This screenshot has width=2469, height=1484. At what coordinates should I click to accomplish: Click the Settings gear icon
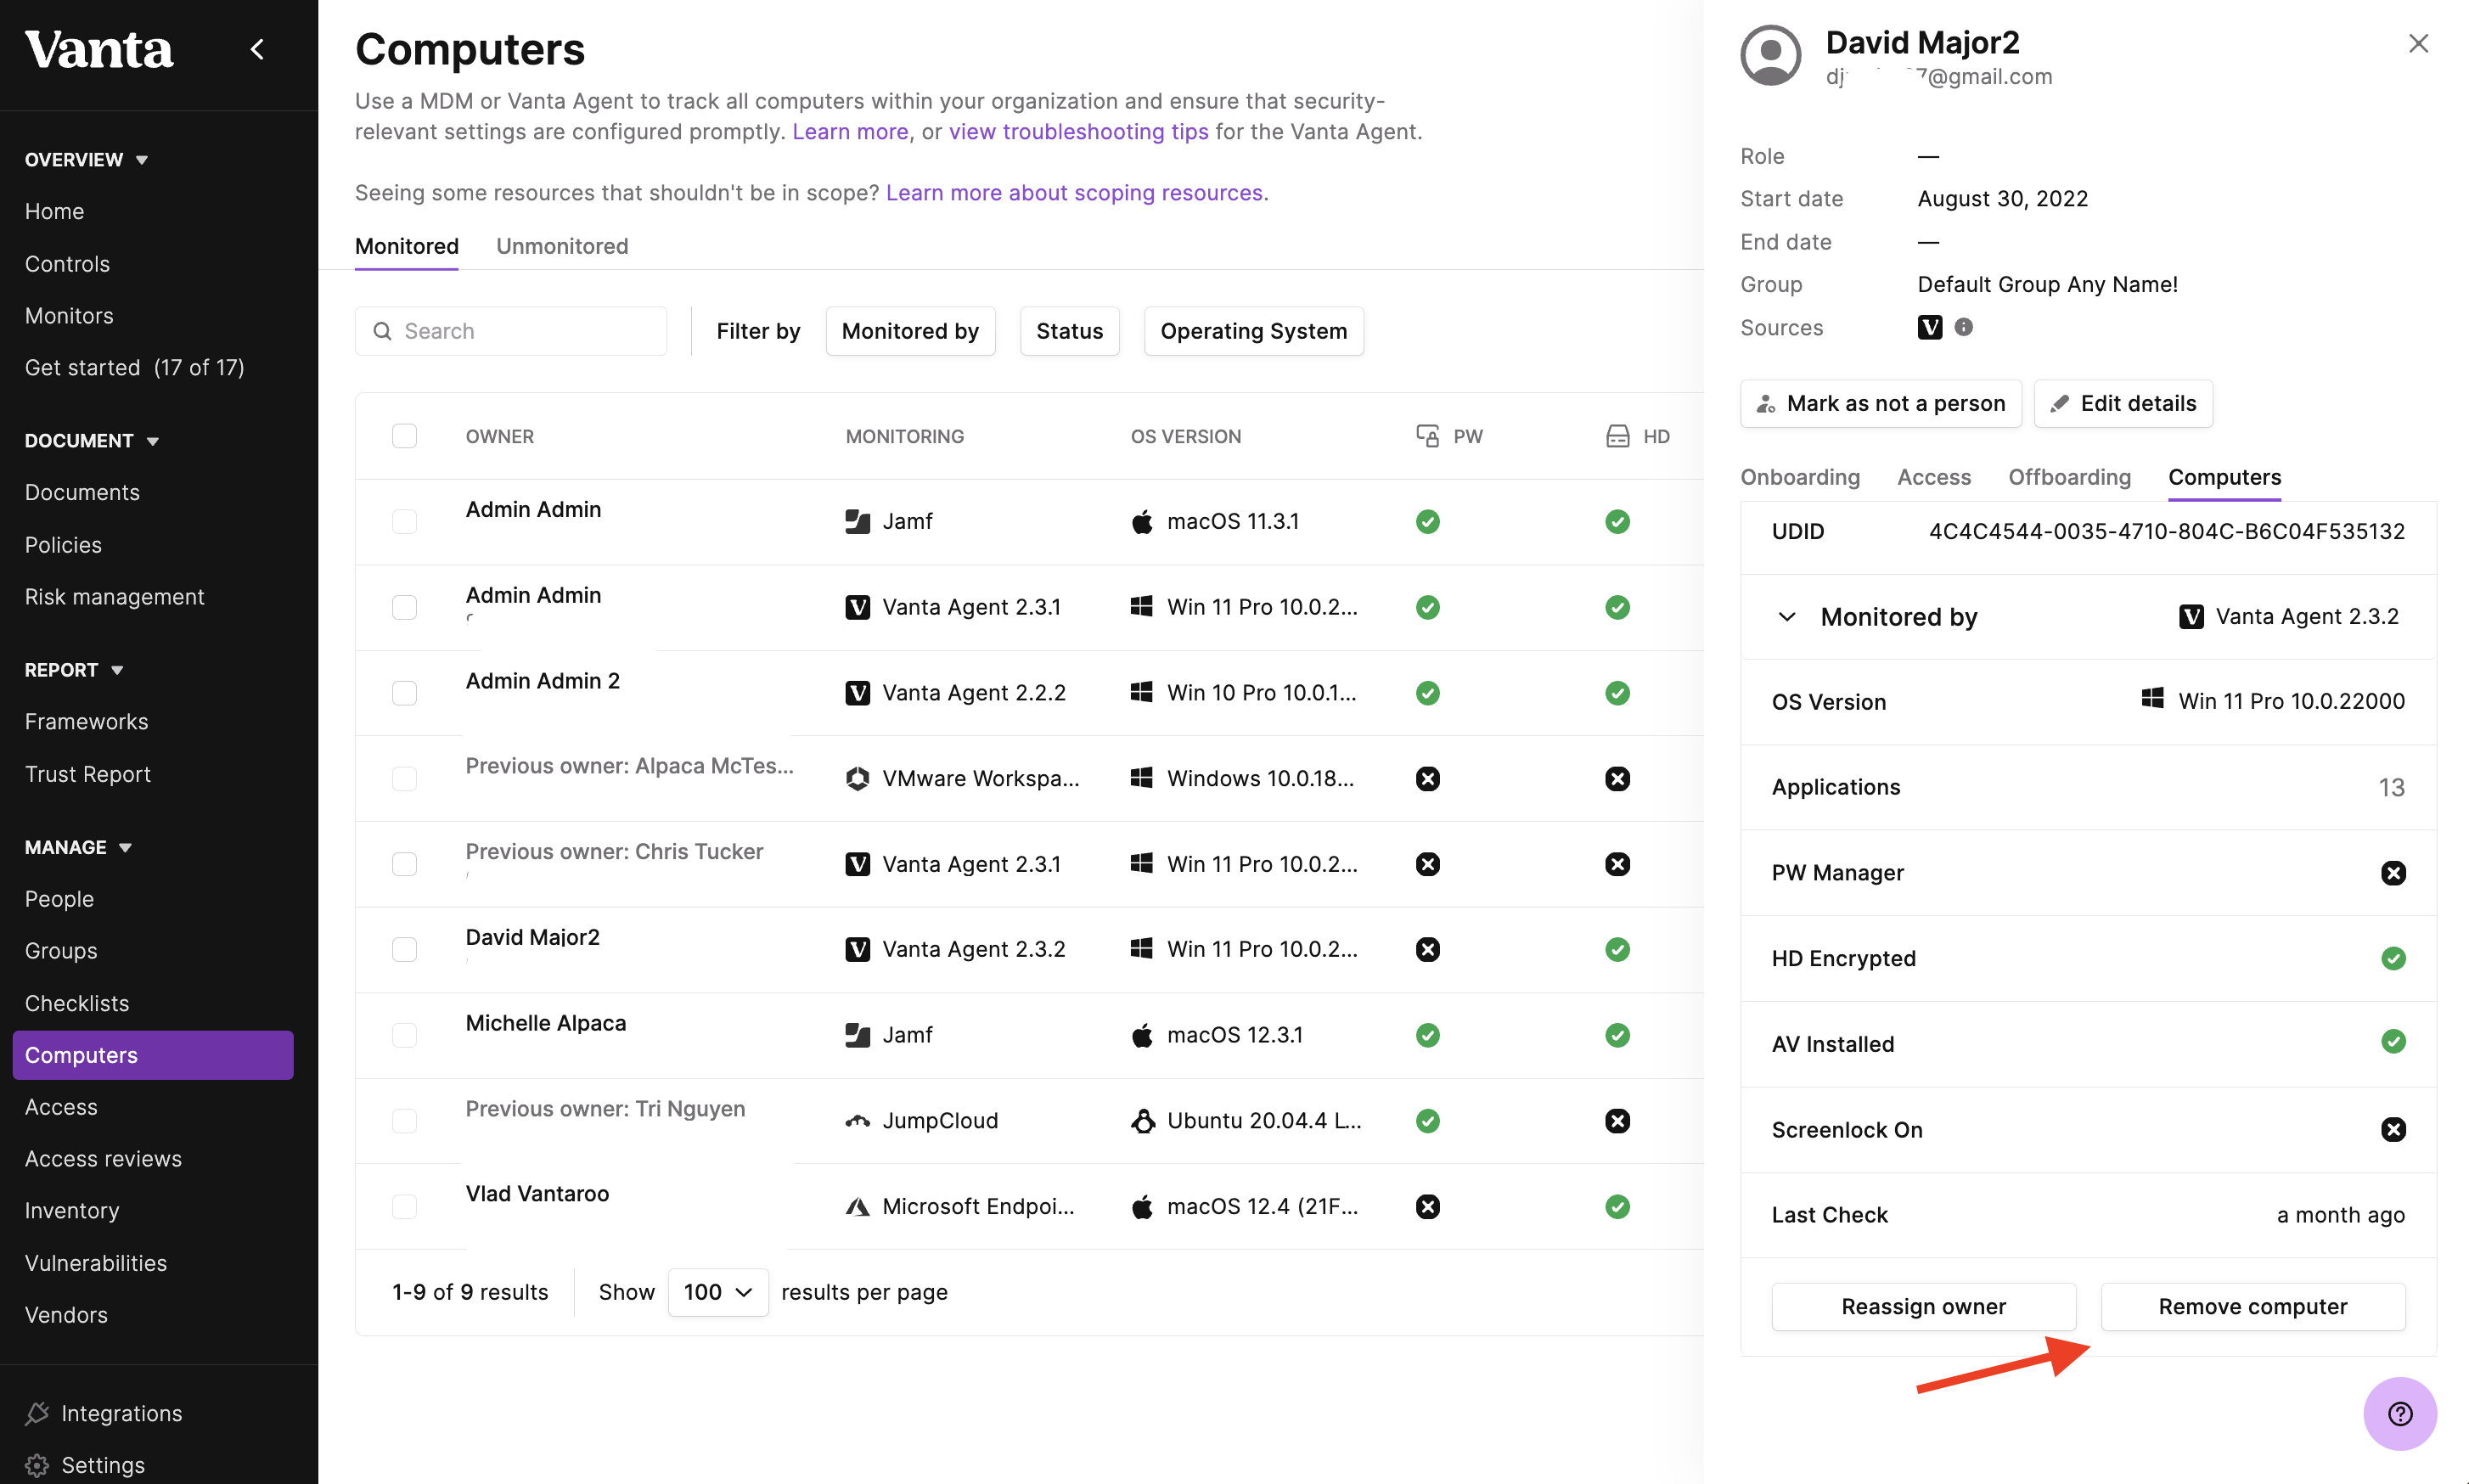tap(37, 1465)
